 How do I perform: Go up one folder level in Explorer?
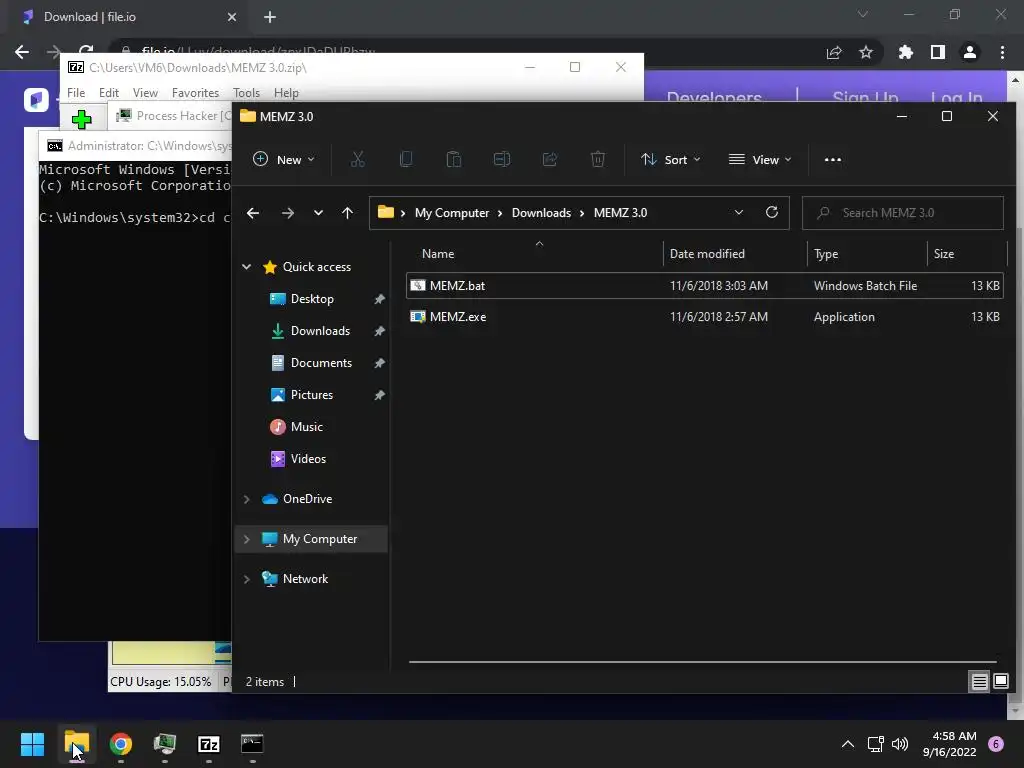pos(347,213)
